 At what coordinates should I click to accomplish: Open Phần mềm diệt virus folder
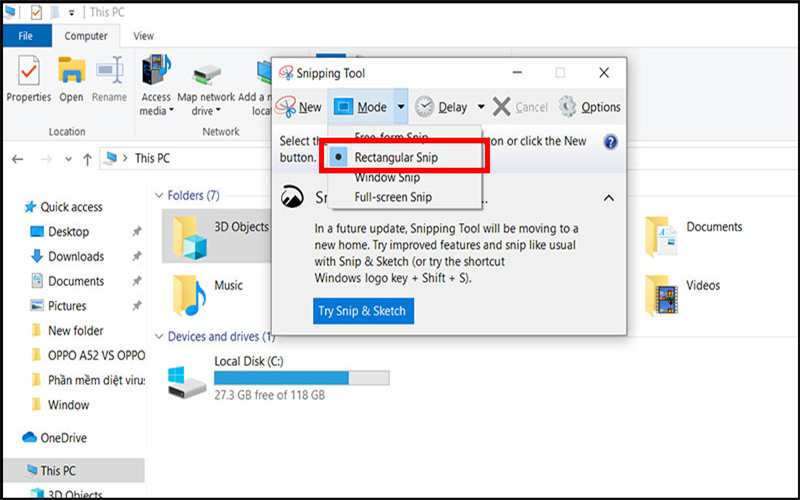(88, 380)
